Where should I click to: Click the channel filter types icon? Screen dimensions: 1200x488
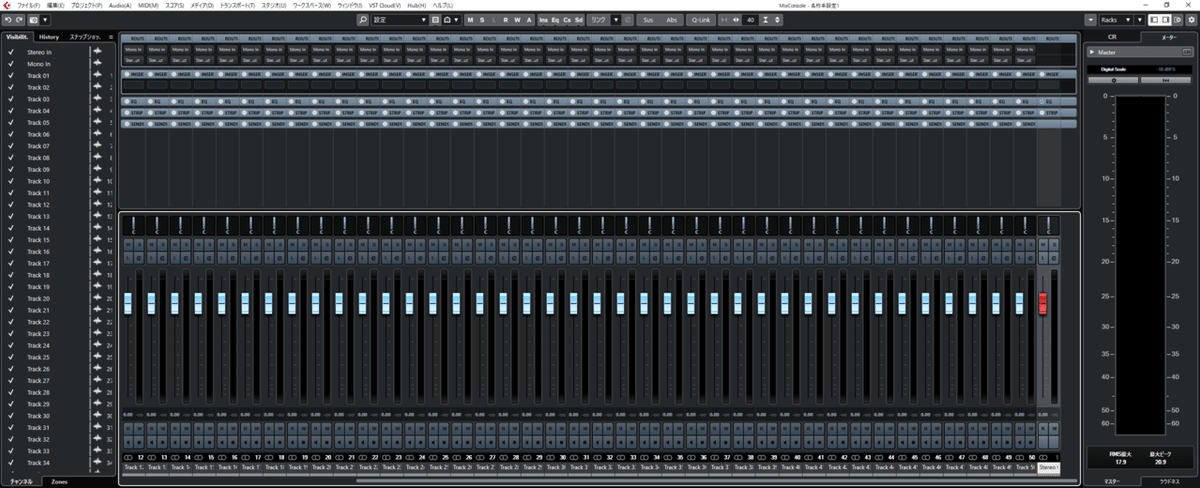click(x=436, y=19)
